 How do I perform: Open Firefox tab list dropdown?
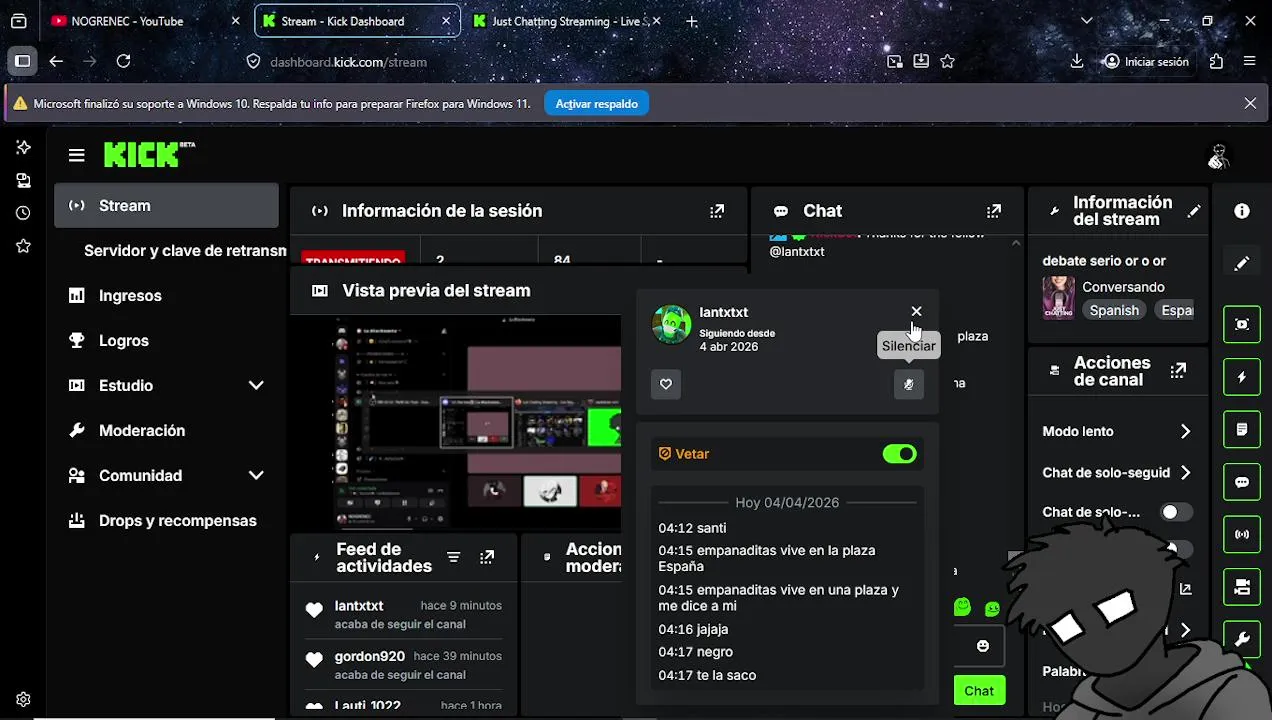[x=1087, y=20]
